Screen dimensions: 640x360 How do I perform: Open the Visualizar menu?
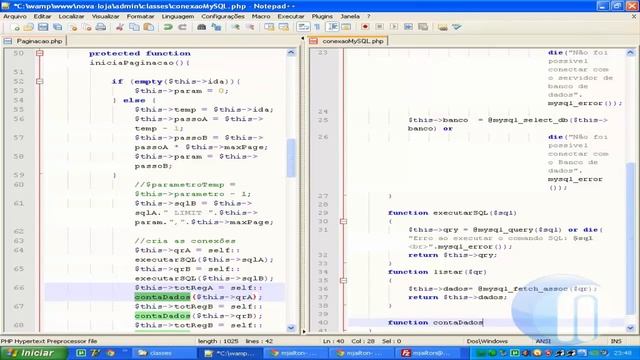pyautogui.click(x=105, y=16)
